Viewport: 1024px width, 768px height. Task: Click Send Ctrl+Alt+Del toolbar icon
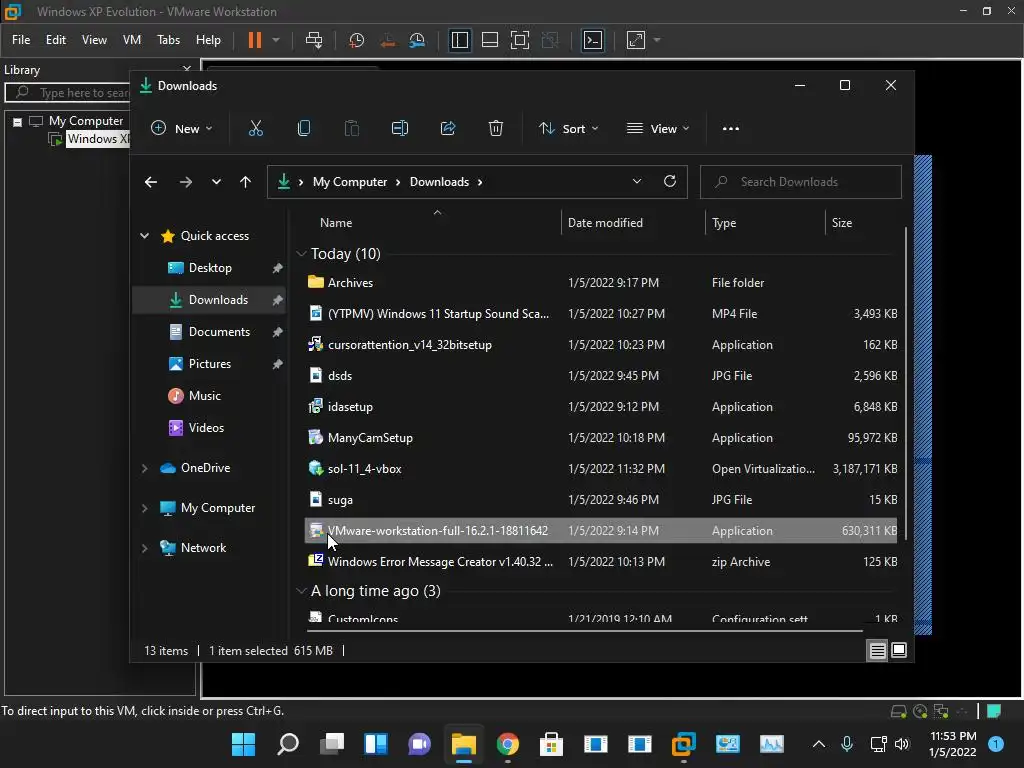click(314, 40)
